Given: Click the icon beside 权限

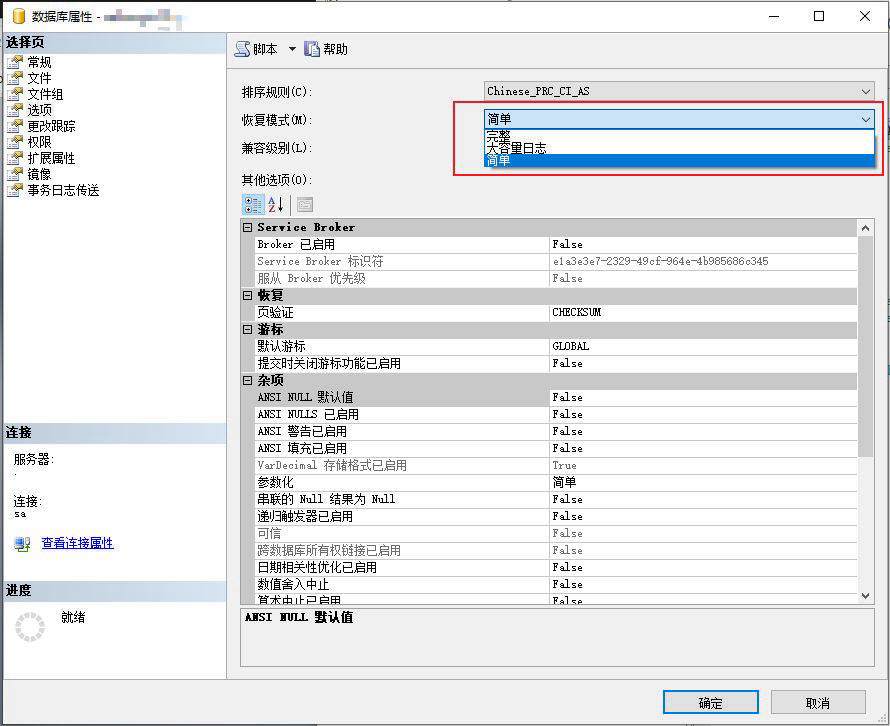Looking at the screenshot, I should pyautogui.click(x=15, y=142).
